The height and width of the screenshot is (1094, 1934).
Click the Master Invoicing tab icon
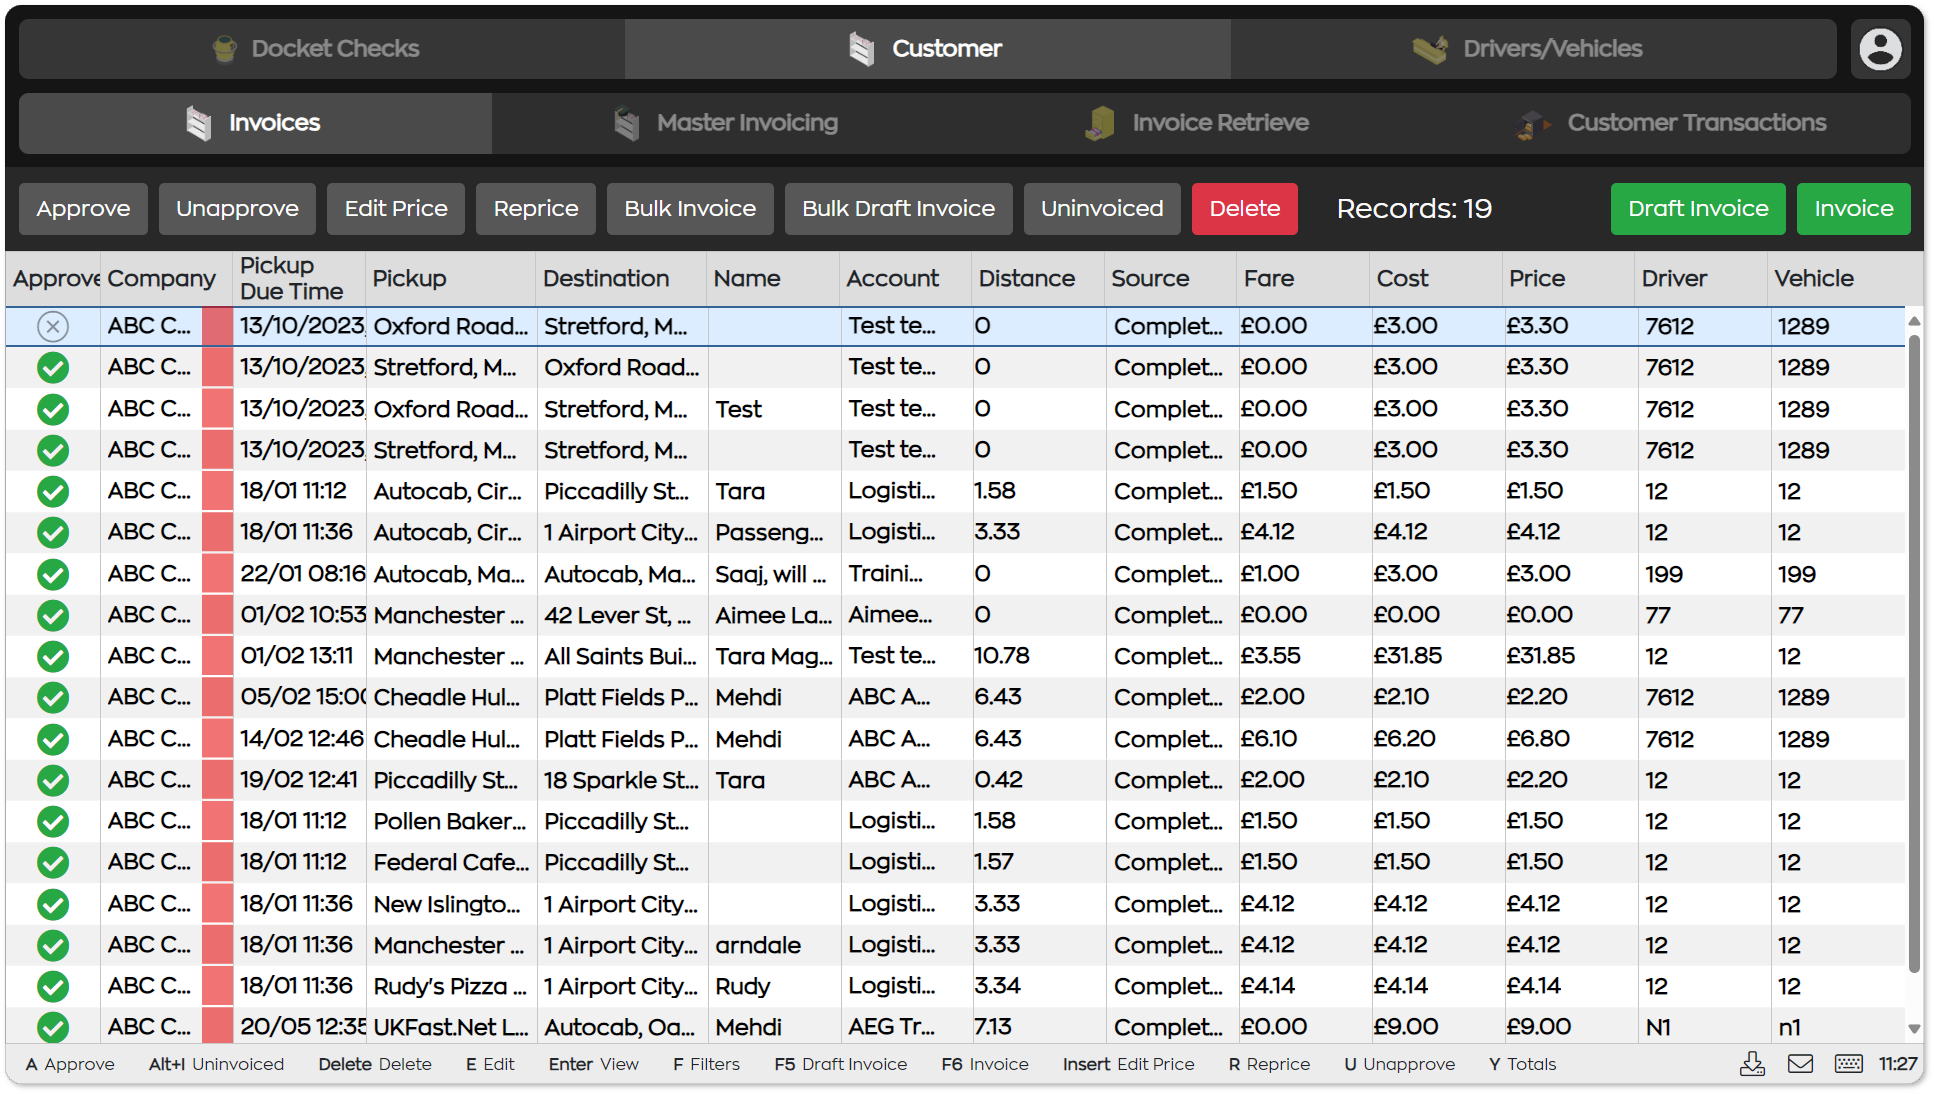(x=627, y=123)
